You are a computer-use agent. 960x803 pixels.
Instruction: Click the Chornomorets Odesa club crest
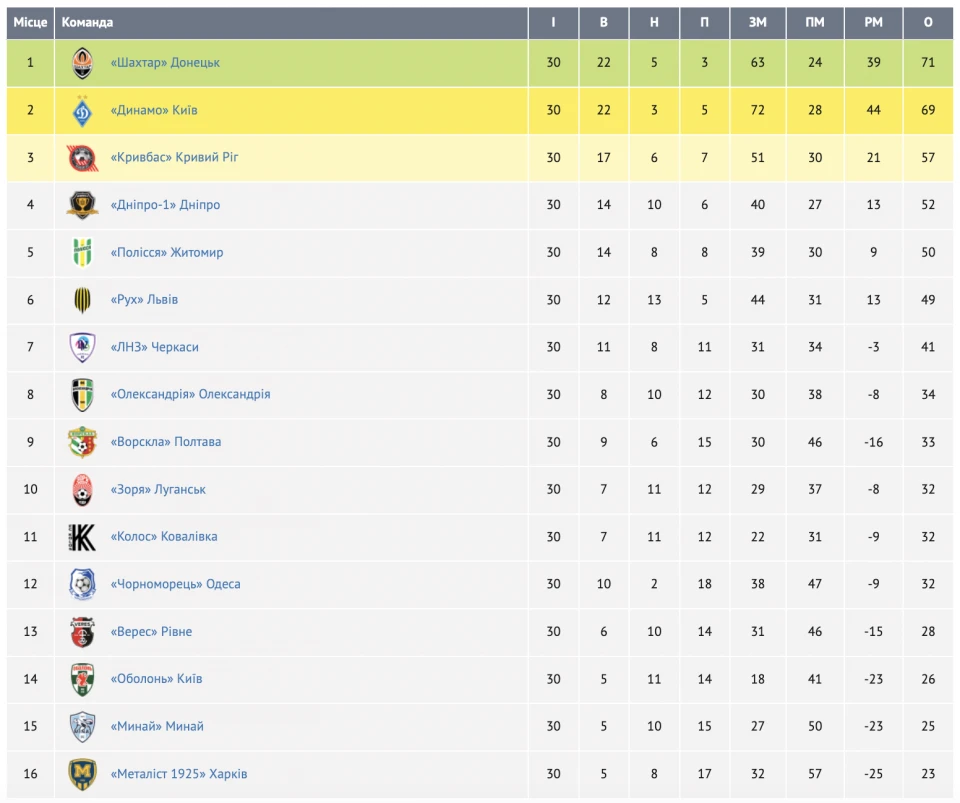[x=82, y=584]
